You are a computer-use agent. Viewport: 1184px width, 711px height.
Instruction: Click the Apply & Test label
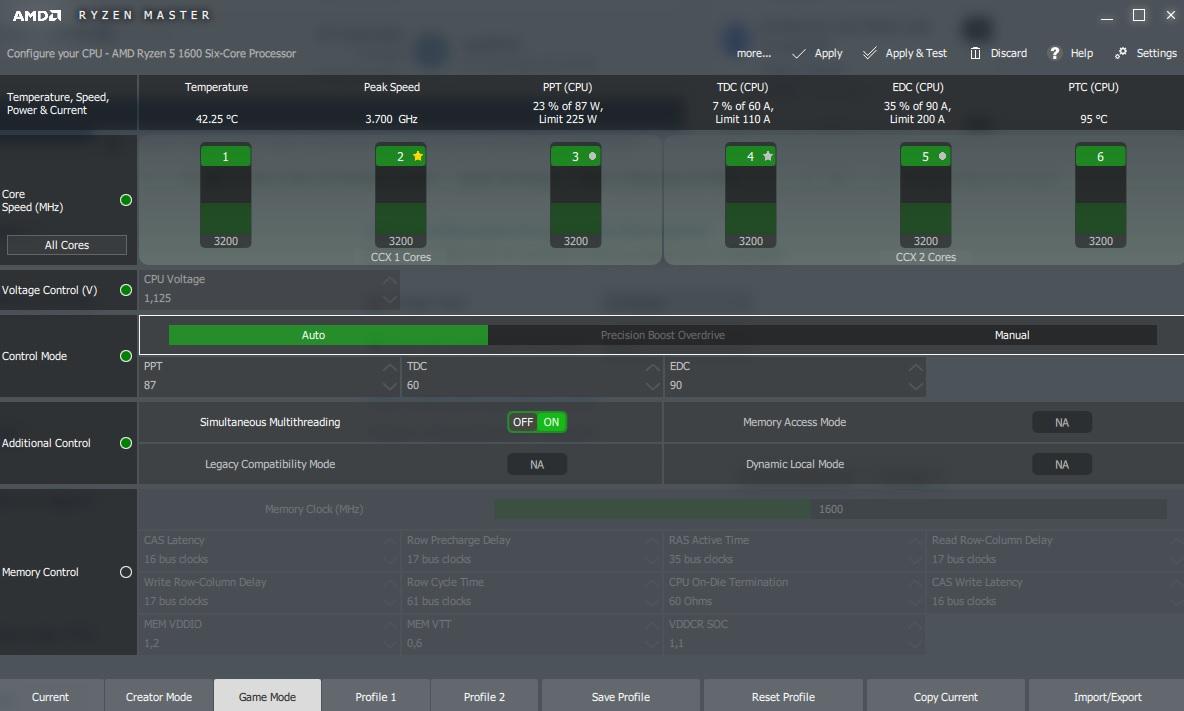coord(916,54)
